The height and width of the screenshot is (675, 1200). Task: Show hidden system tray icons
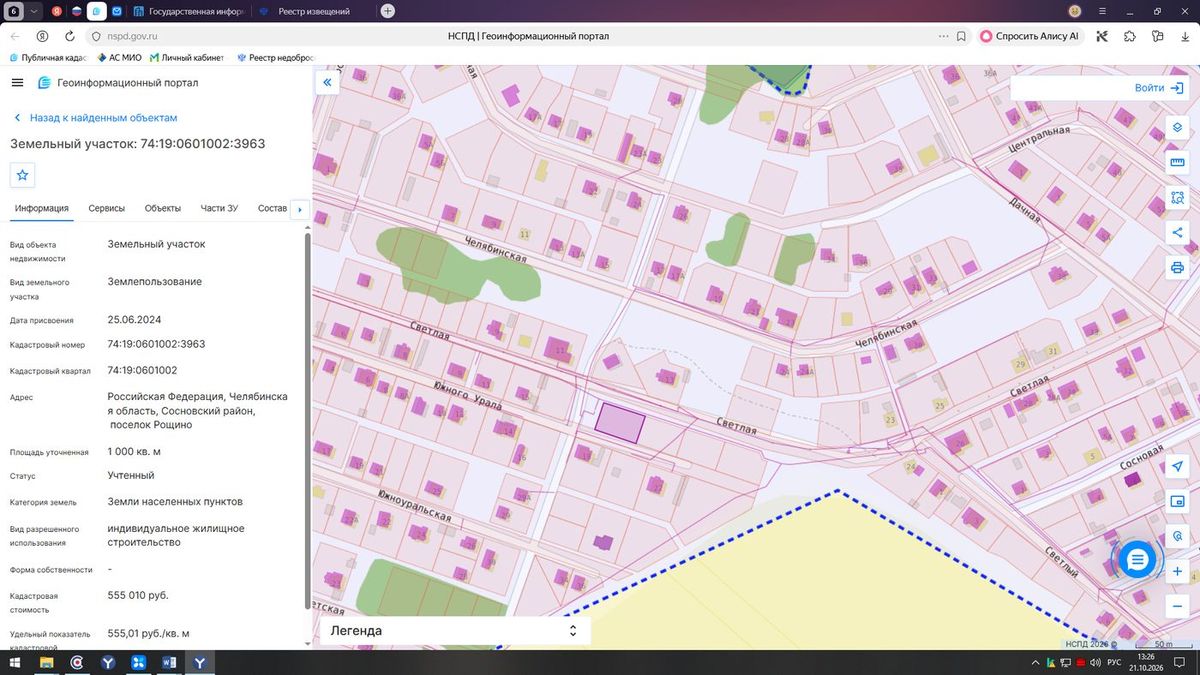click(1036, 663)
